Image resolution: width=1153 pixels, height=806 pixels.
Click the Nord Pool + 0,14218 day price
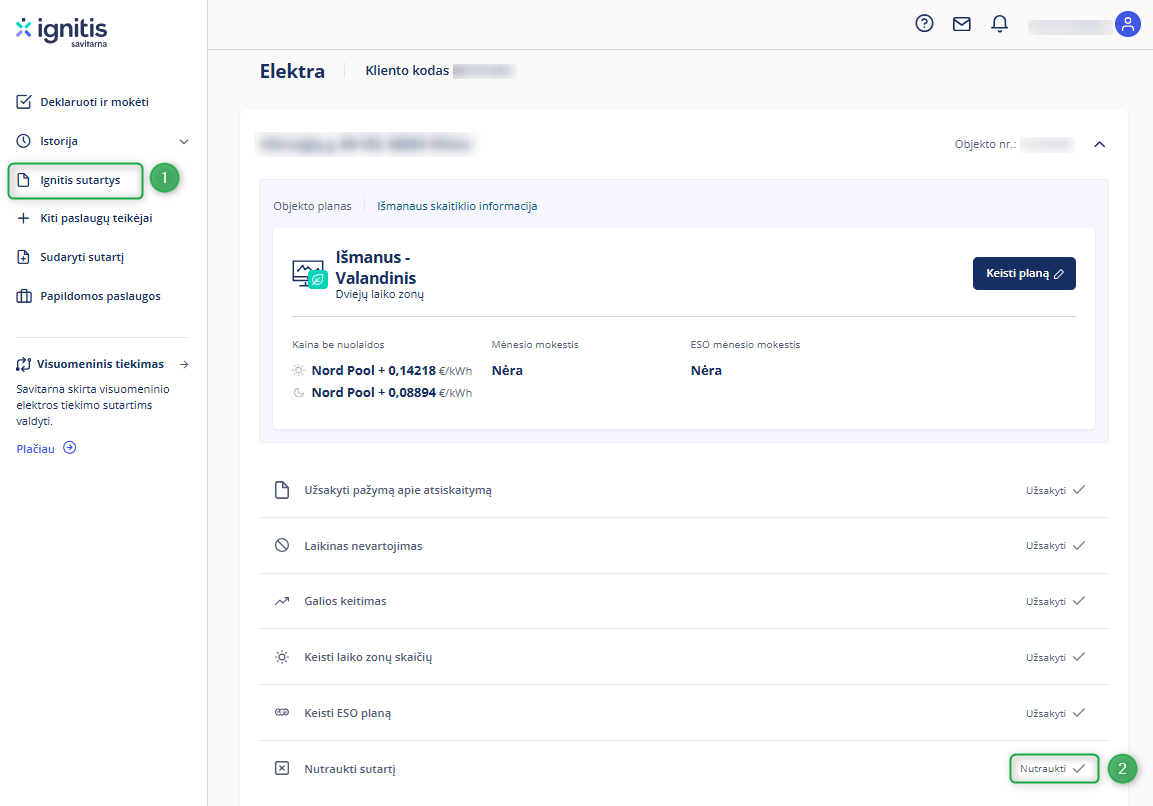coord(391,371)
